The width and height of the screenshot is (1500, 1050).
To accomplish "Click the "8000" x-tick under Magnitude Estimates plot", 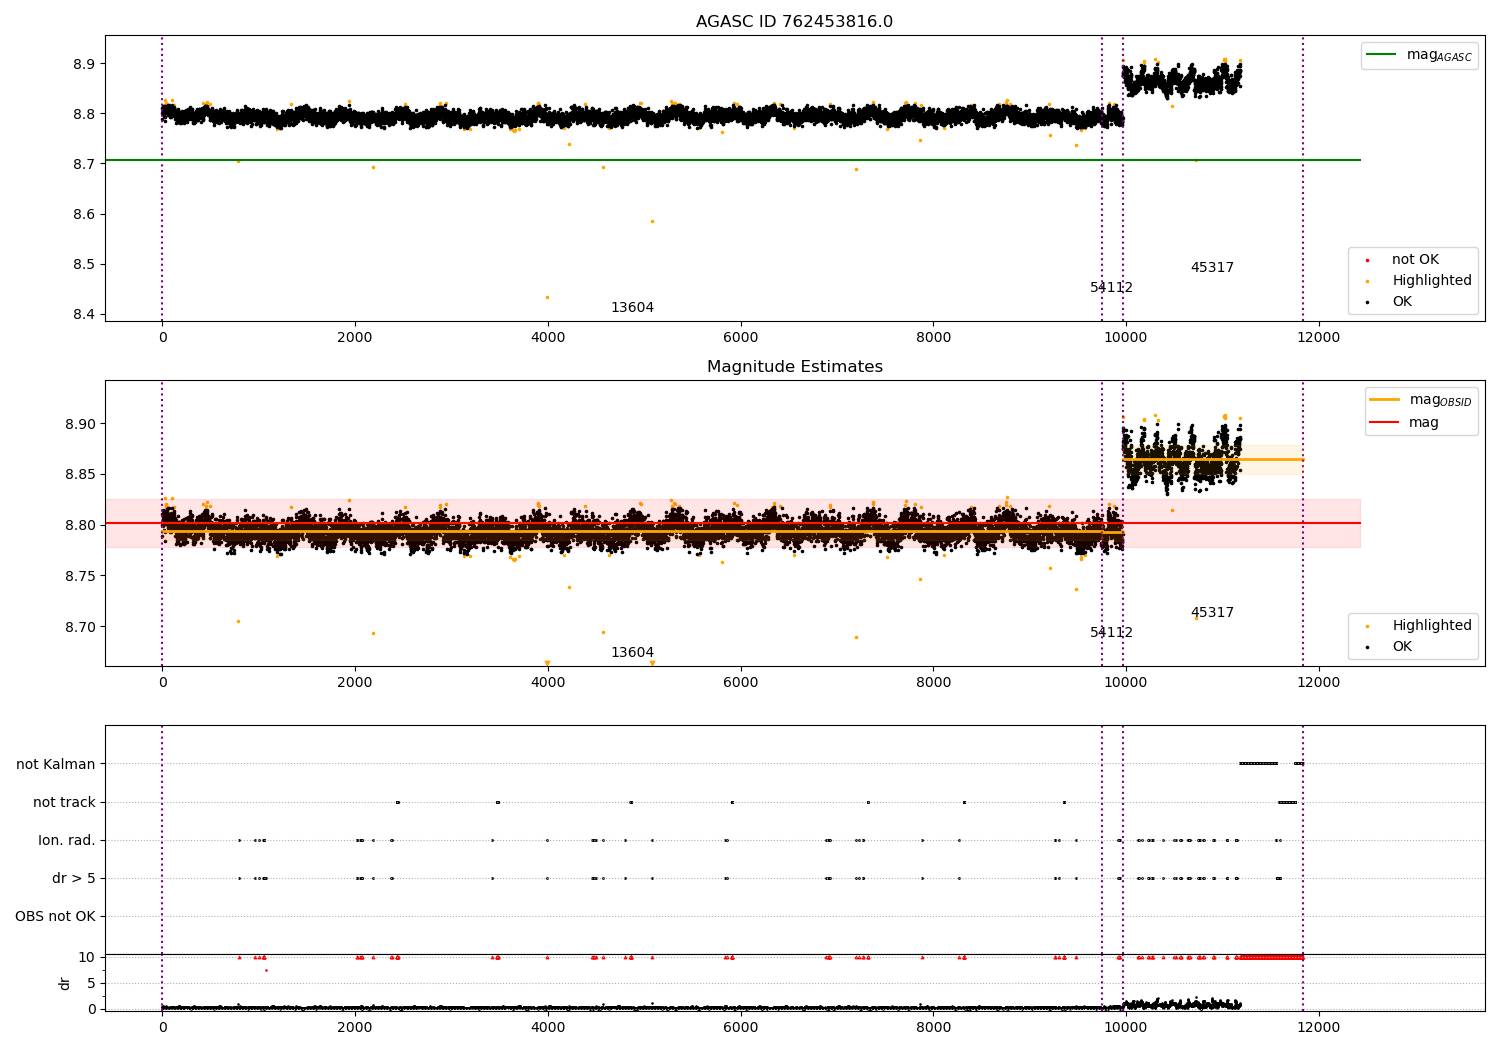I will click(x=933, y=683).
